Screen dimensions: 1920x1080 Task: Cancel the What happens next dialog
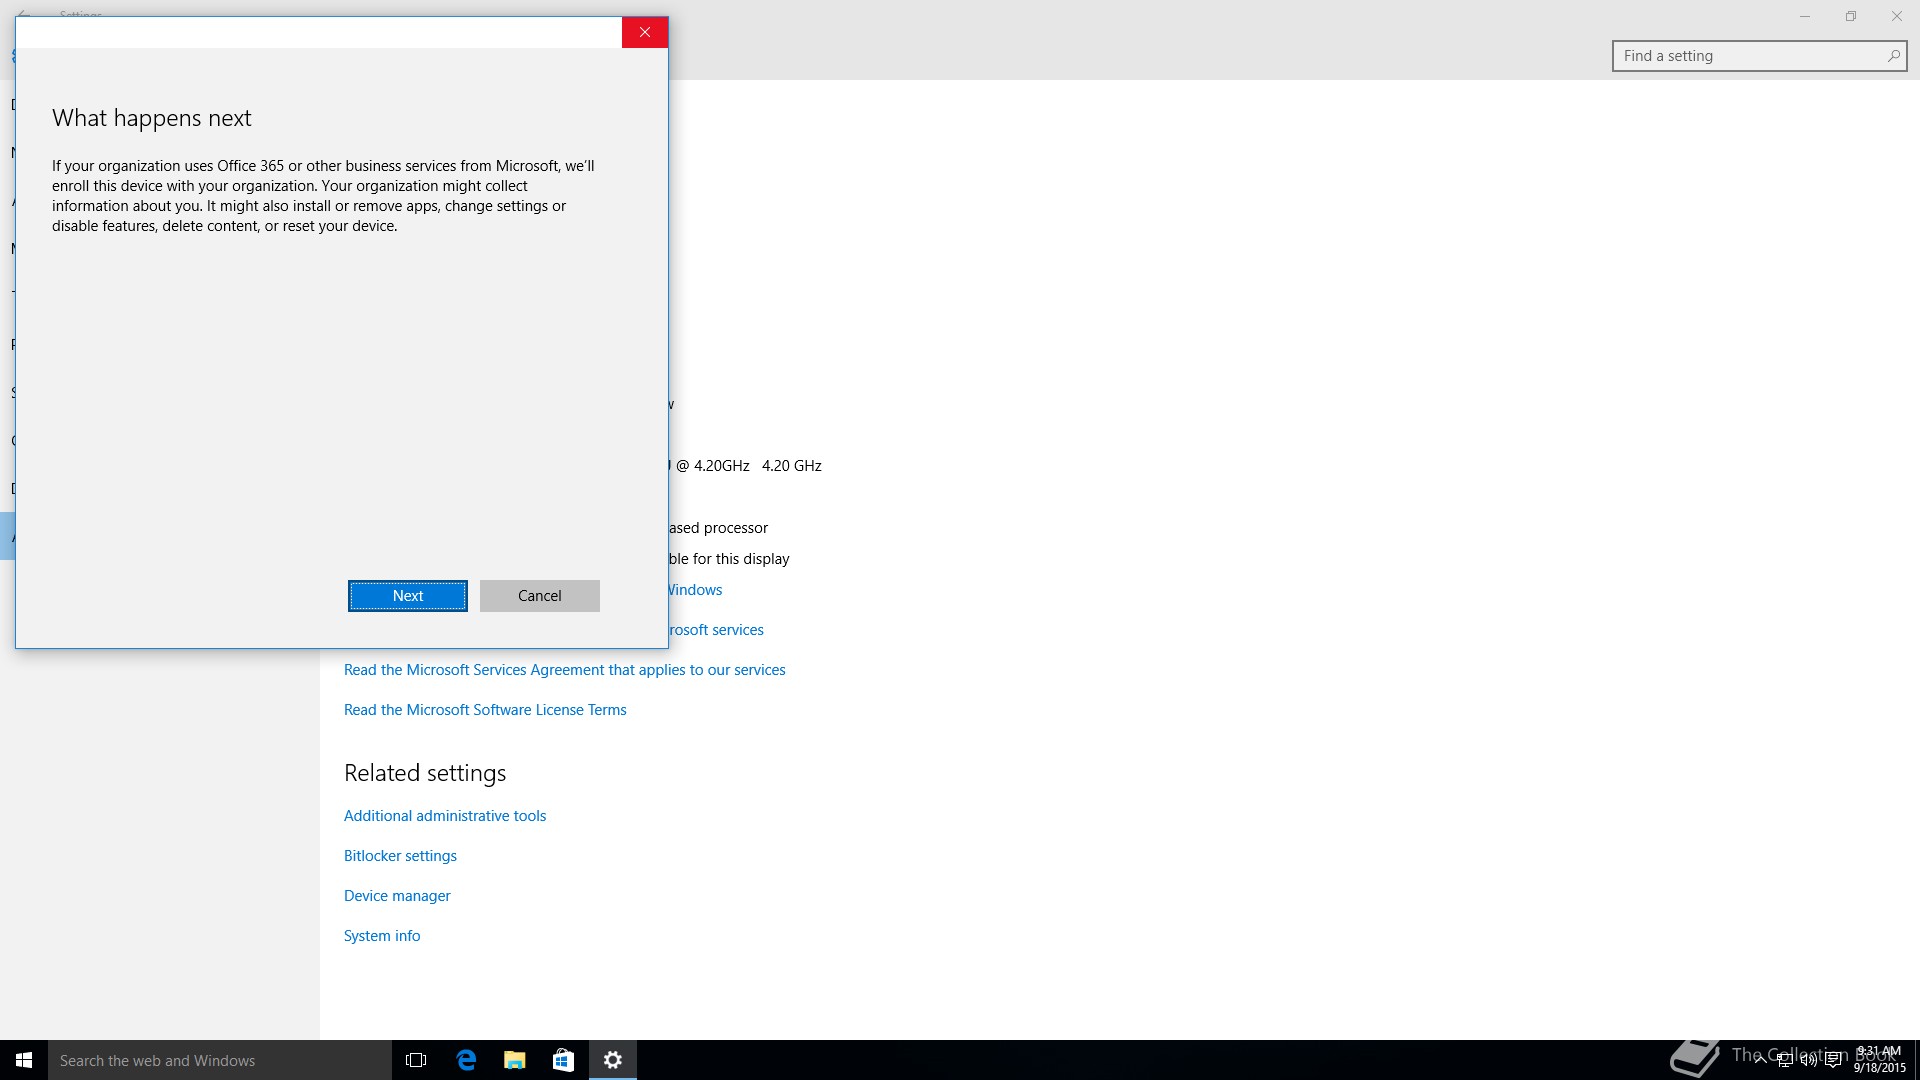tap(540, 596)
